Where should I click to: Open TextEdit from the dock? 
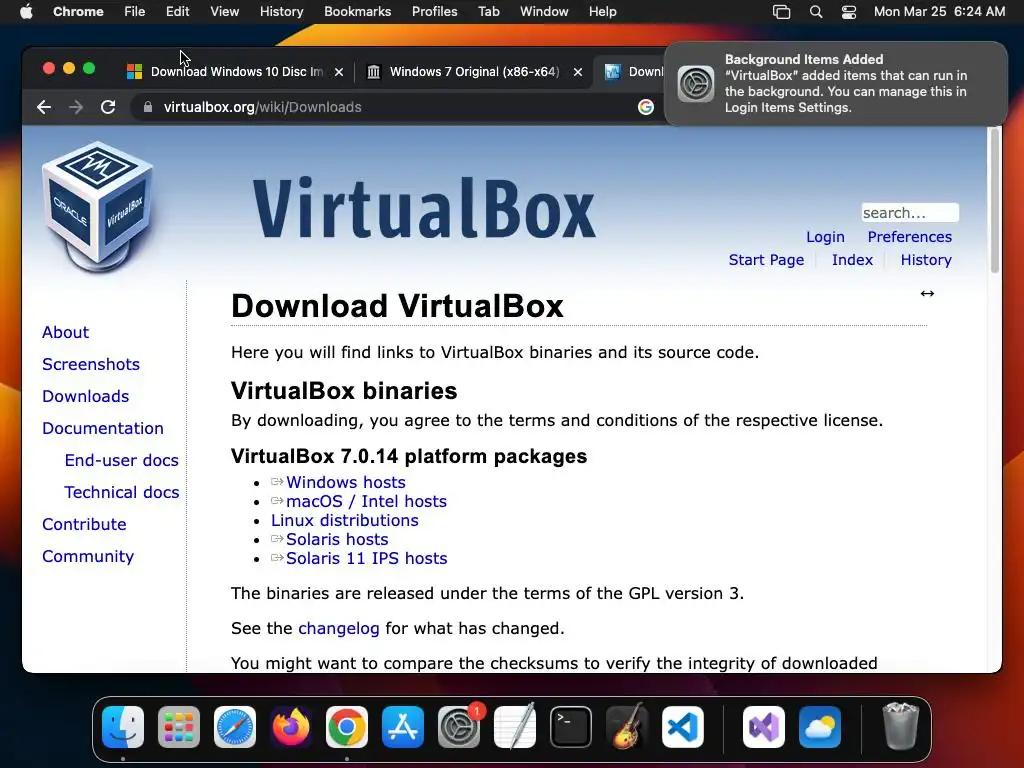515,727
